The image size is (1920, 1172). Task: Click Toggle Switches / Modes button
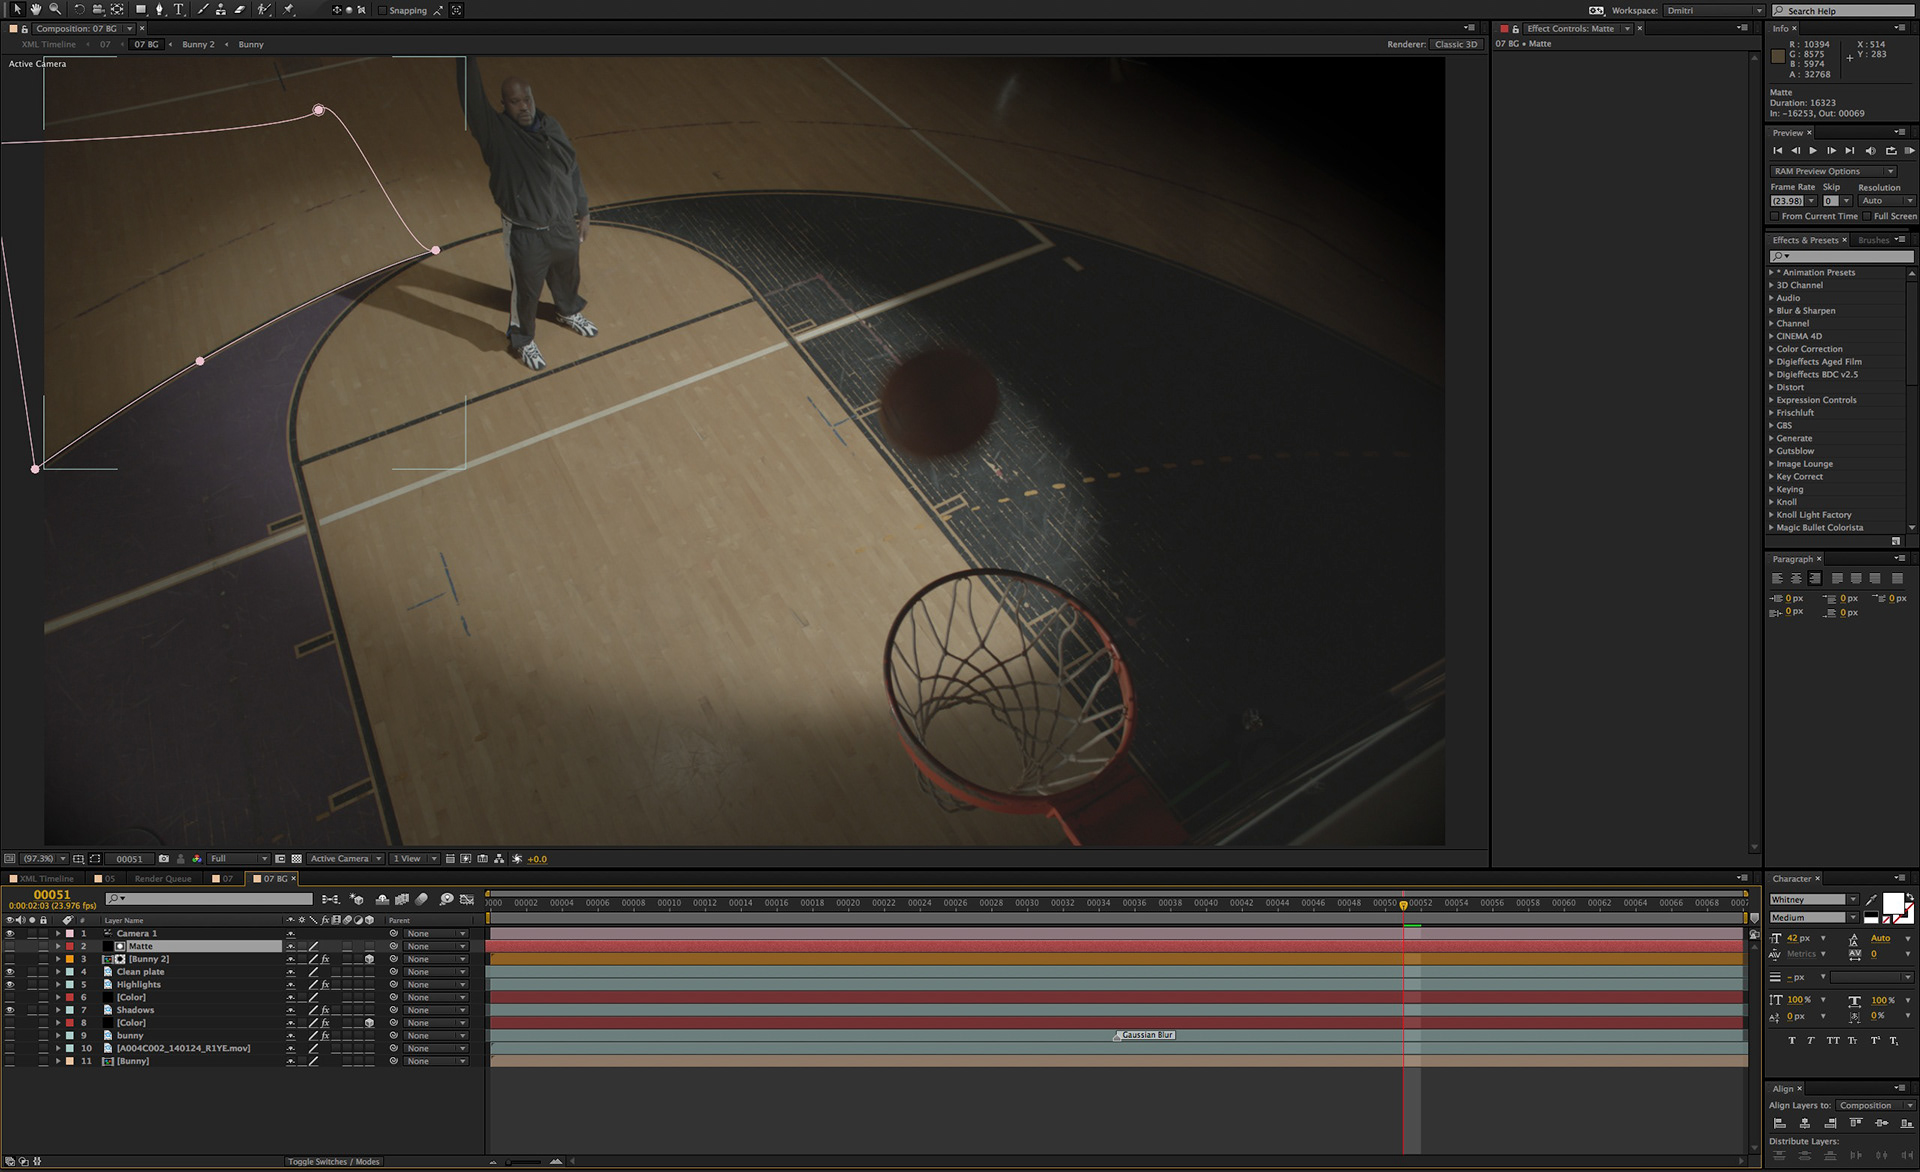coord(333,1161)
